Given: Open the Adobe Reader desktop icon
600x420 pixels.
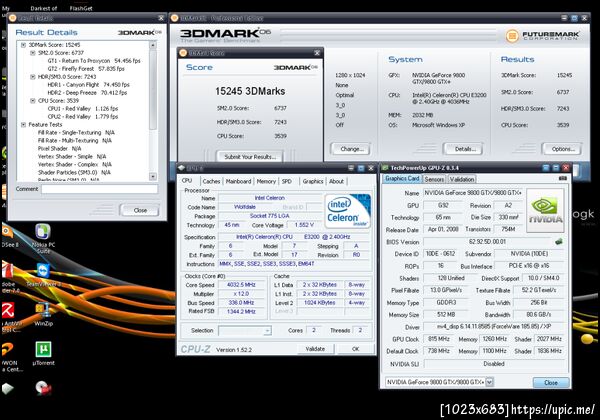Looking at the screenshot, I should pos(8,278).
